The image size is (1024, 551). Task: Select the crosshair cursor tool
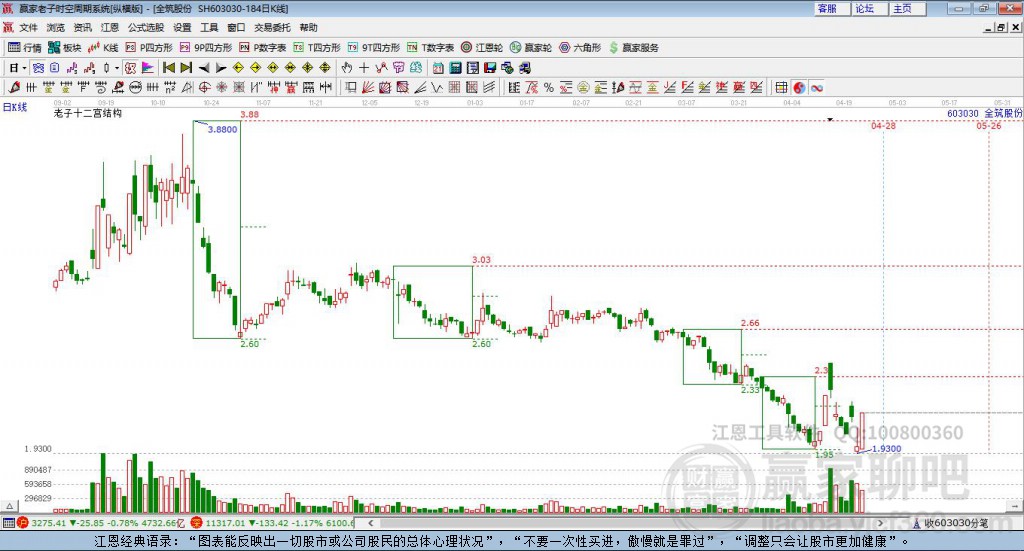(x=364, y=68)
